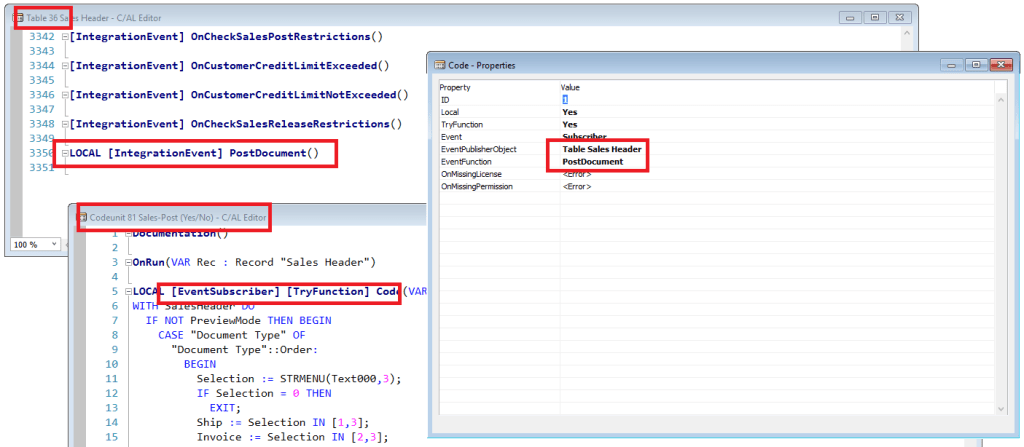Maximize the Table 36 Sales Header editor
The height and width of the screenshot is (447, 1024).
click(x=875, y=18)
